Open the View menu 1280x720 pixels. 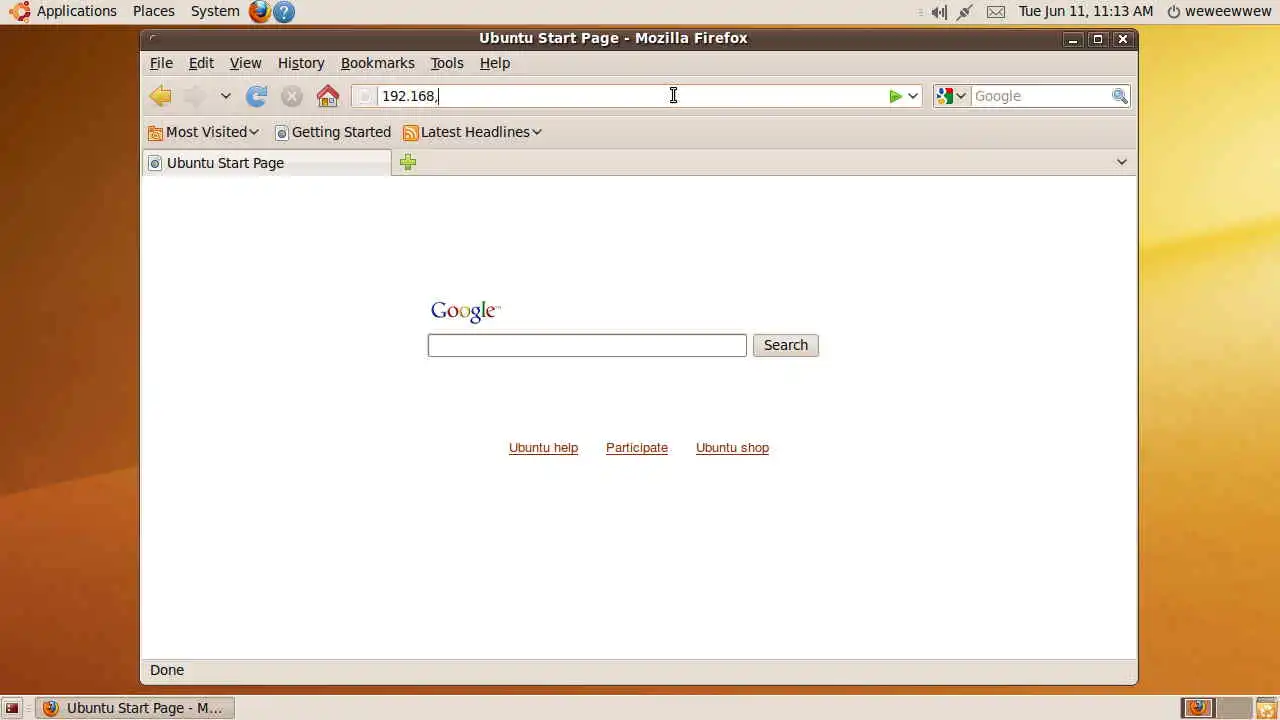(x=245, y=63)
